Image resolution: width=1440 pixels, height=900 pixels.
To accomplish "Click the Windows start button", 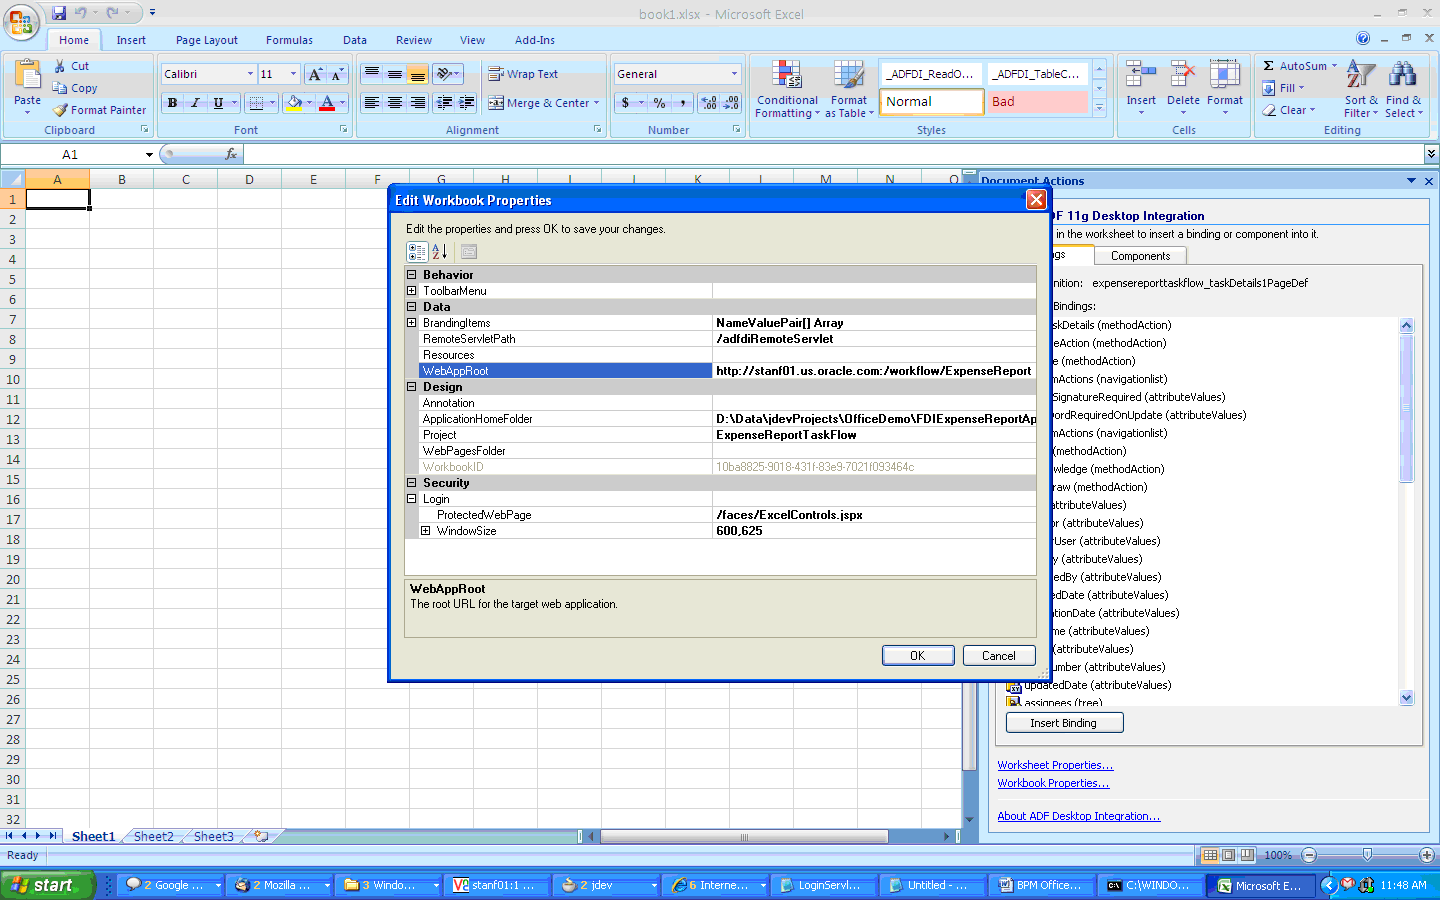I will tap(48, 885).
